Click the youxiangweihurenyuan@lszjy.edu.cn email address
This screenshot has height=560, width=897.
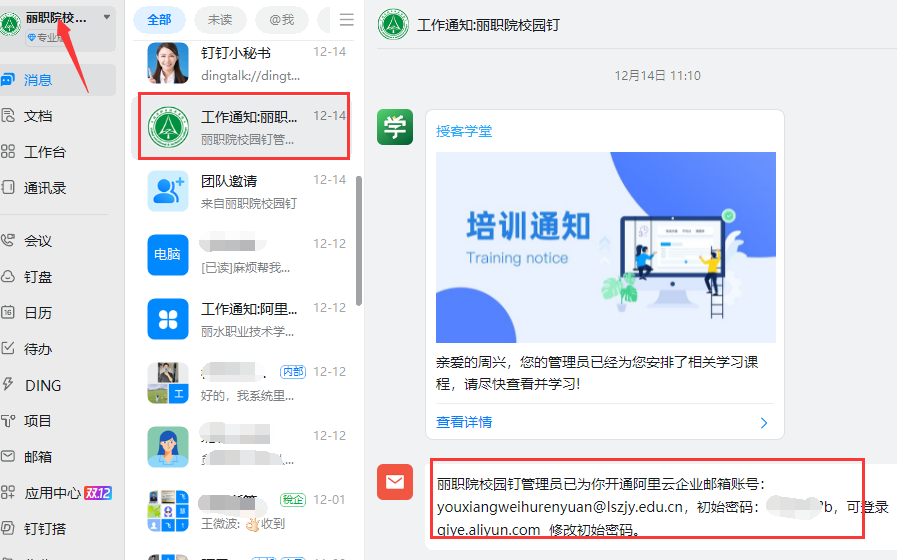click(560, 507)
